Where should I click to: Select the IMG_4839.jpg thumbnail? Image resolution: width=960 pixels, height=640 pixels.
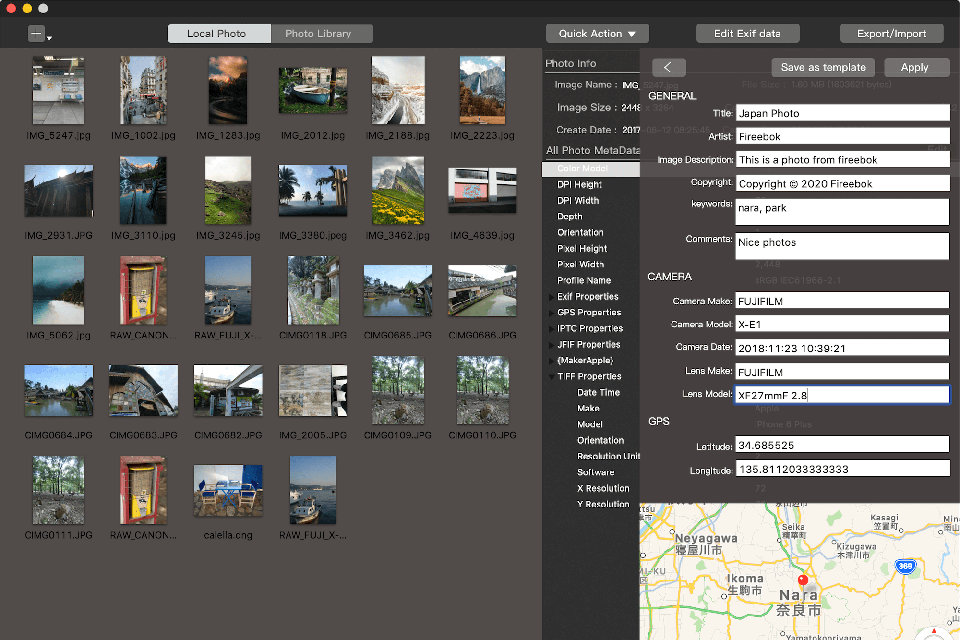point(482,190)
